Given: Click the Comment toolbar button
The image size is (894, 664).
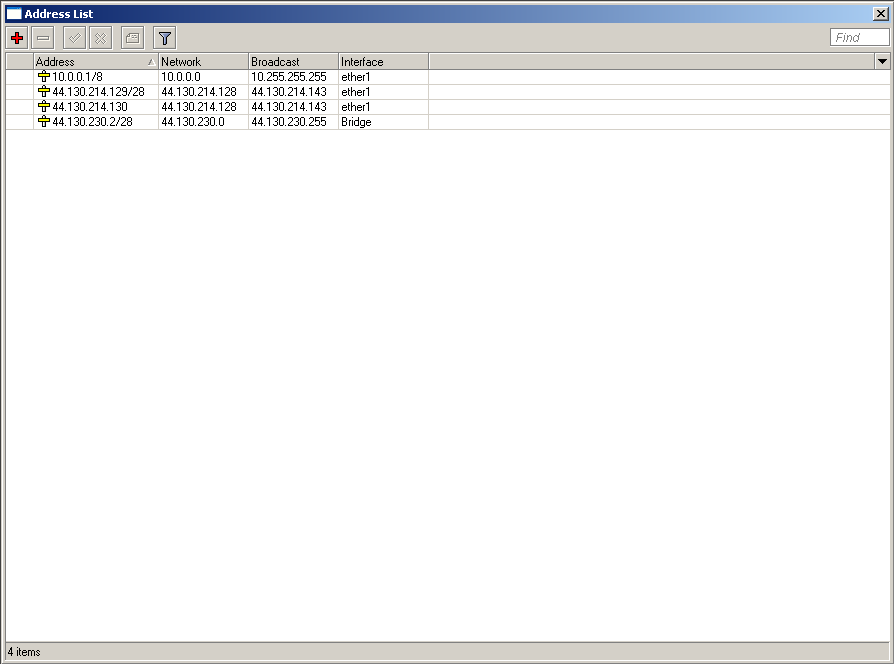Looking at the screenshot, I should 132,38.
